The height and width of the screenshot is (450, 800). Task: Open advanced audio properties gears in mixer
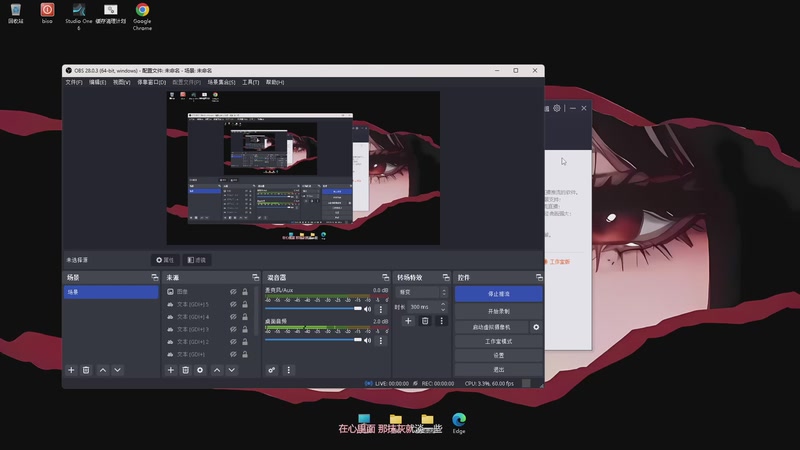pos(272,370)
